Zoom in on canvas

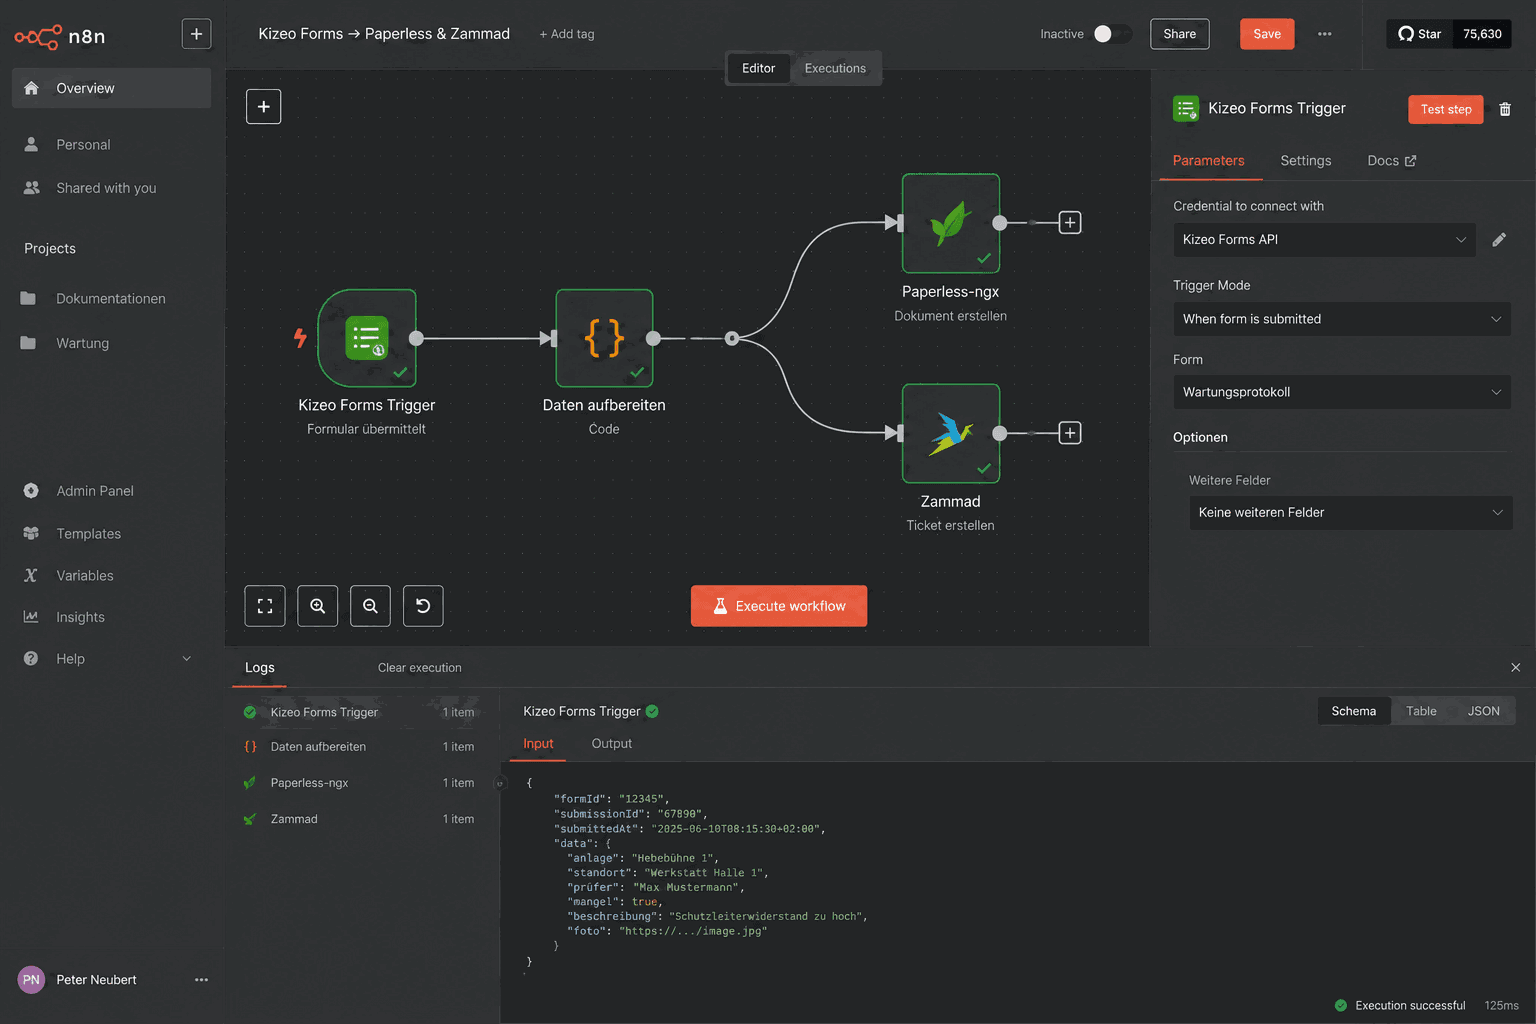(x=318, y=606)
